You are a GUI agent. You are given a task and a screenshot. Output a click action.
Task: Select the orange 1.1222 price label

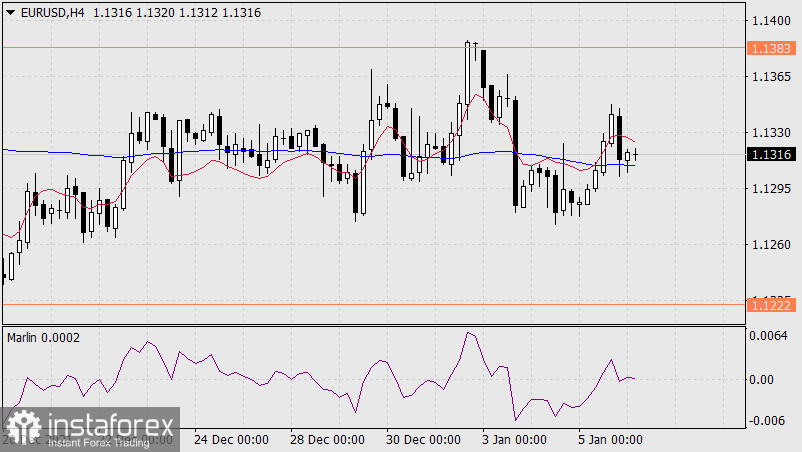click(x=771, y=303)
